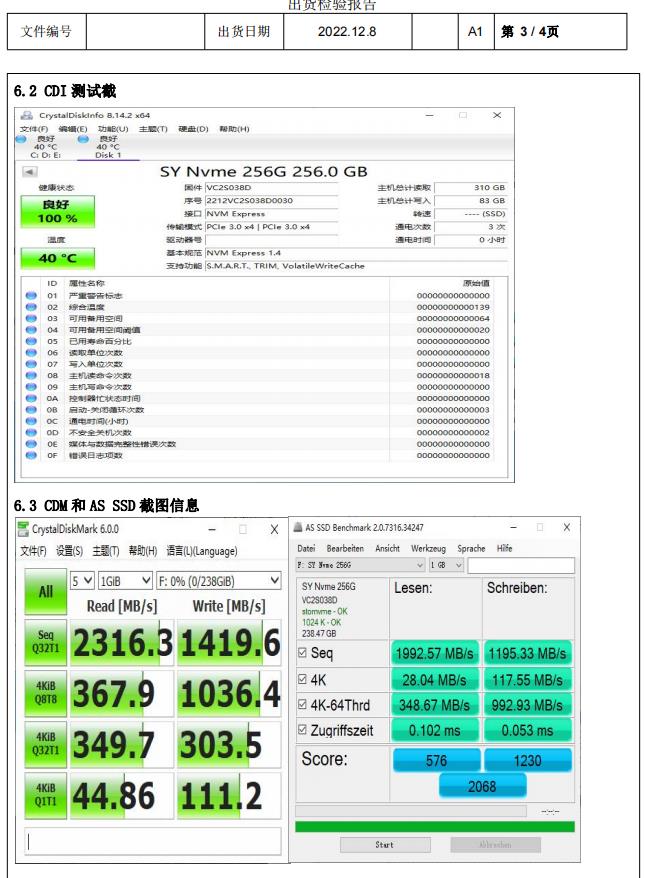Click the blank text field at CrystalDiskMark bottom
Viewport: 645px width, 878px height.
(x=153, y=842)
